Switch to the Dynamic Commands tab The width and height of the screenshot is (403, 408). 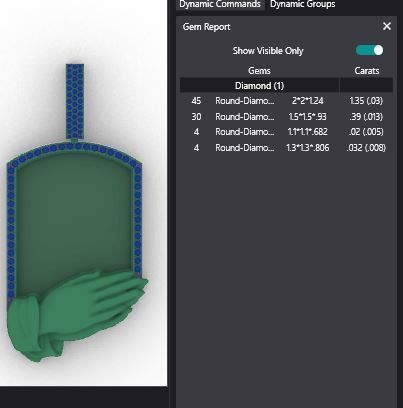point(220,4)
